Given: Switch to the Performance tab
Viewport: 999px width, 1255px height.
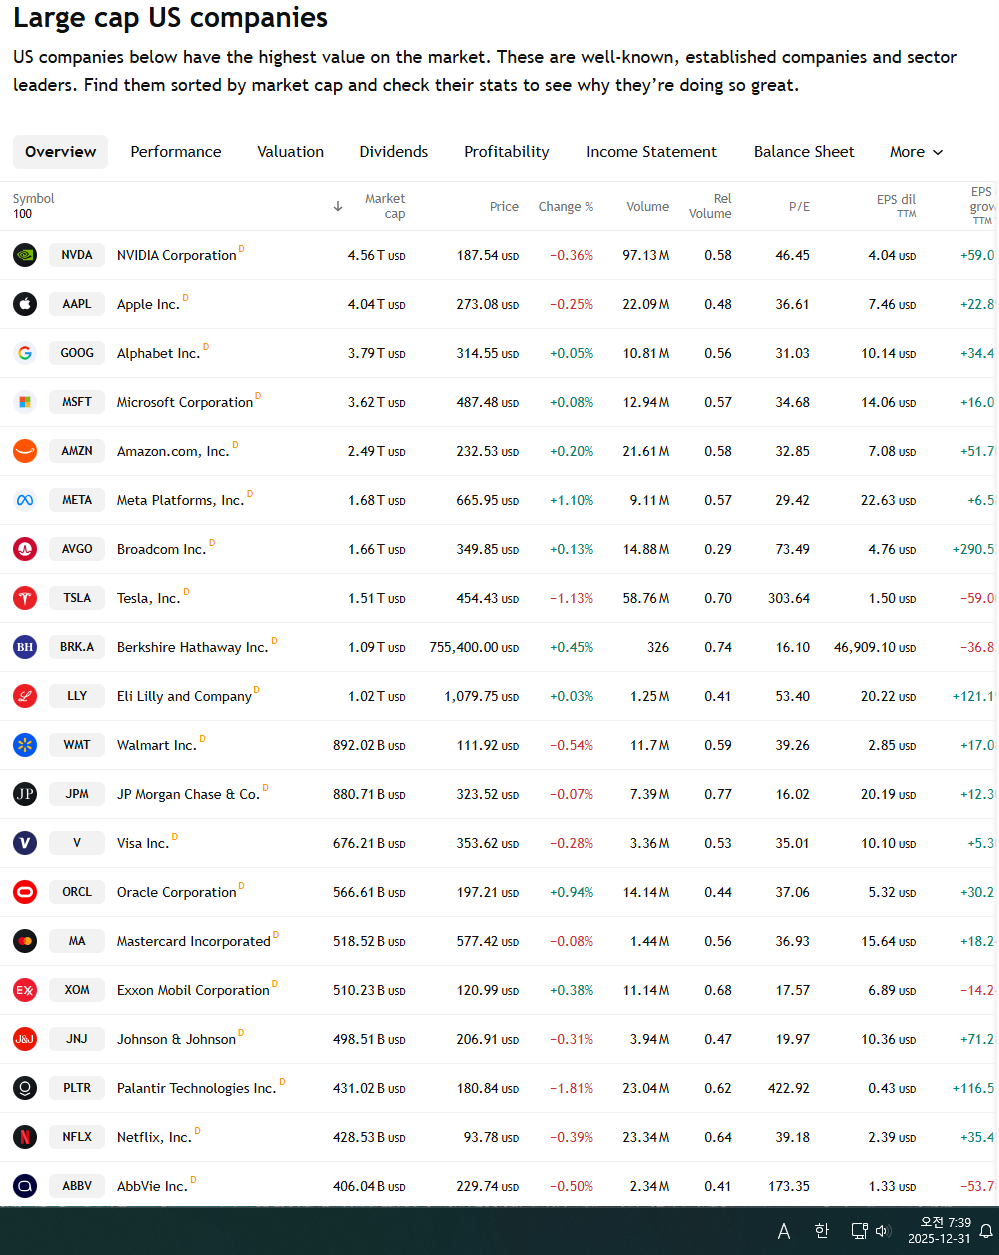Looking at the screenshot, I should [176, 152].
